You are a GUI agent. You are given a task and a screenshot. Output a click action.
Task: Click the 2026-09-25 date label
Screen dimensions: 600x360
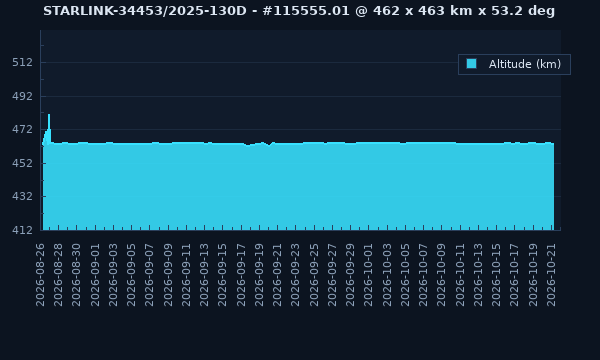(314, 275)
